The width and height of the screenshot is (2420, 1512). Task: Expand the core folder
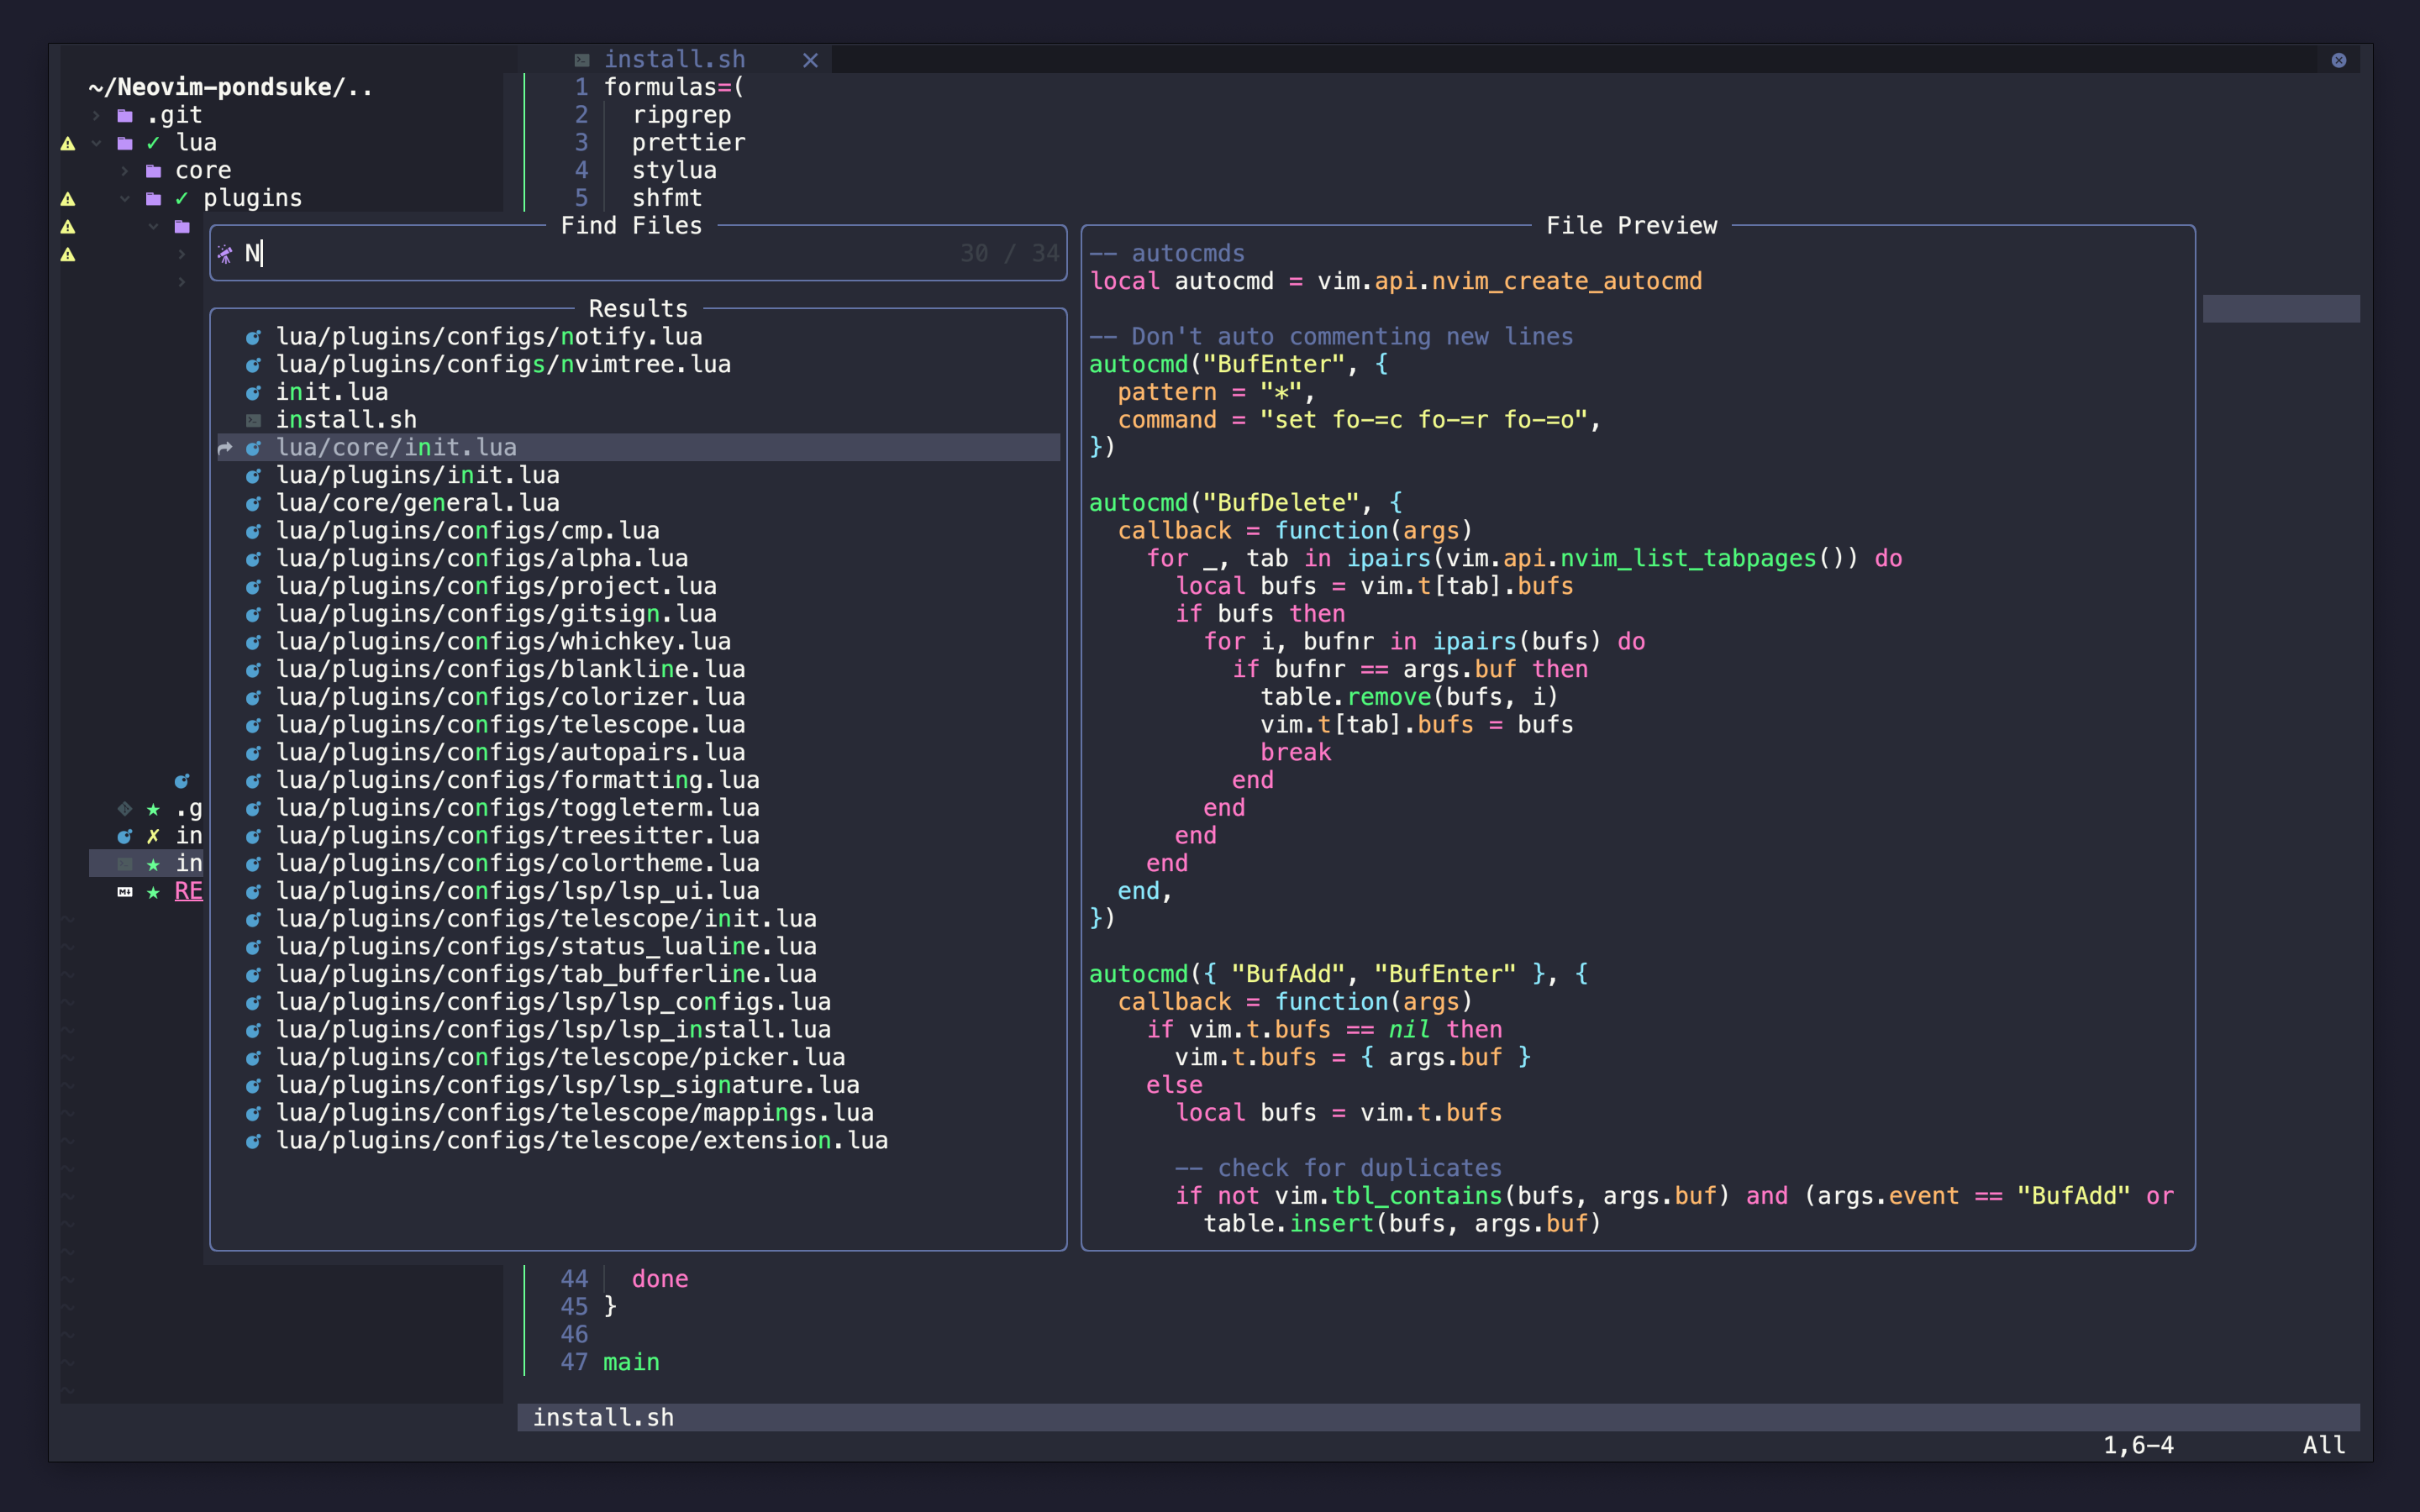click(x=125, y=171)
